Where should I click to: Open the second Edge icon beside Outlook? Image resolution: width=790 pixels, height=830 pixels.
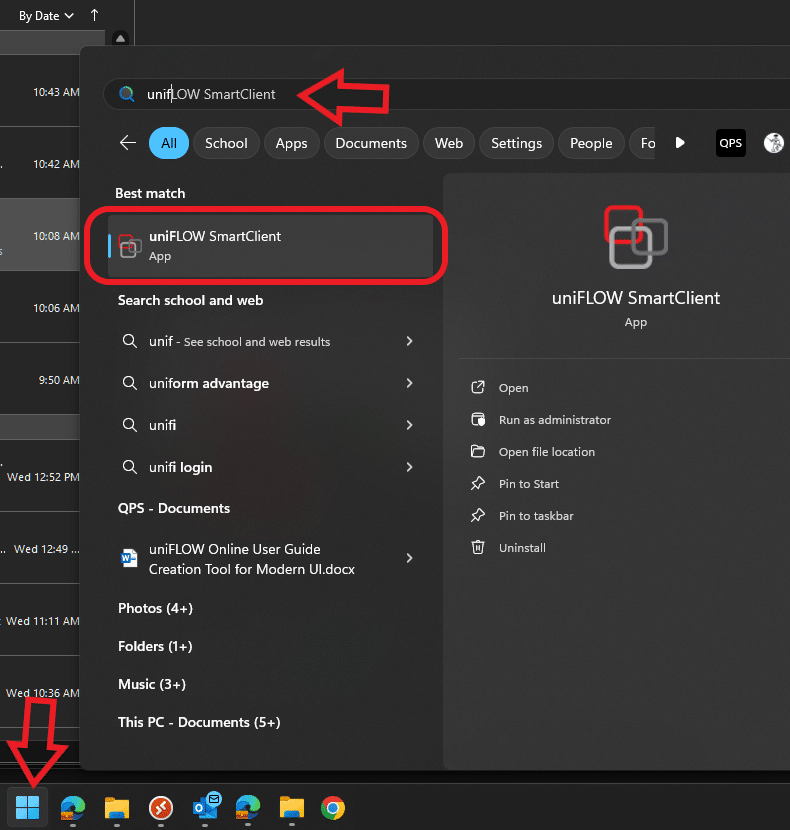[x=248, y=808]
